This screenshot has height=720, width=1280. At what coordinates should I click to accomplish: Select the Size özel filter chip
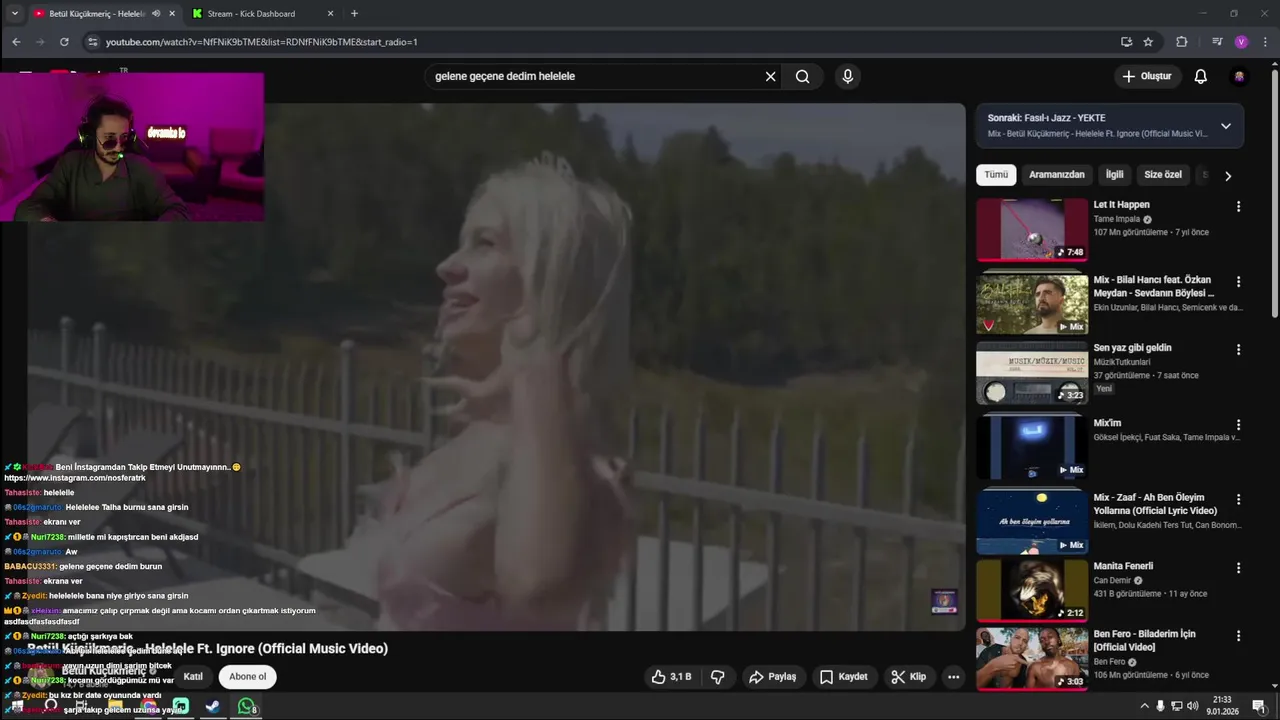coord(1163,175)
